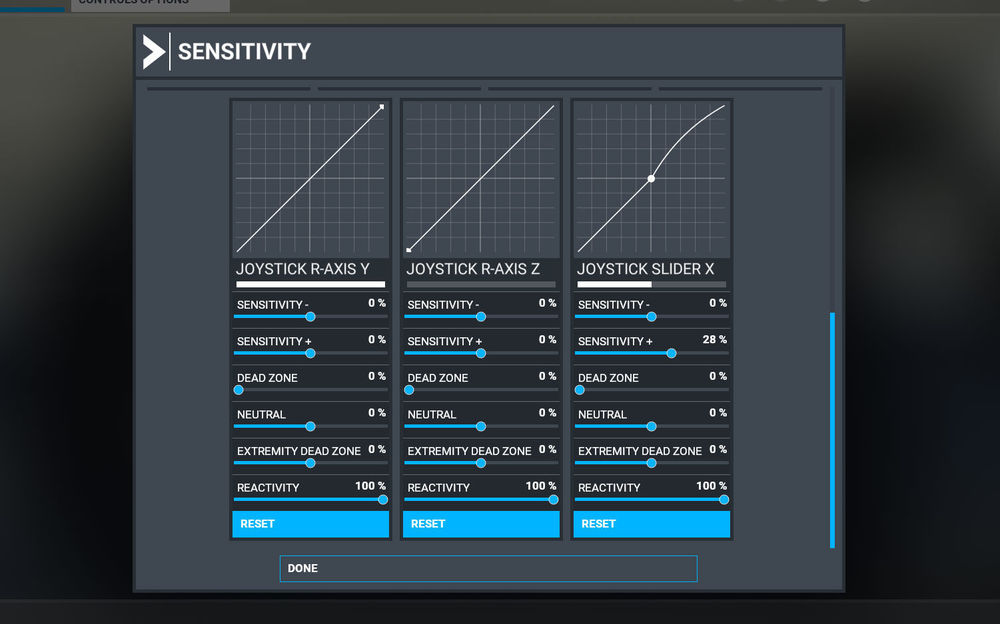The width and height of the screenshot is (1000, 624).
Task: Click Extremity Dead Zone slider of R-Axis Y
Action: point(310,463)
